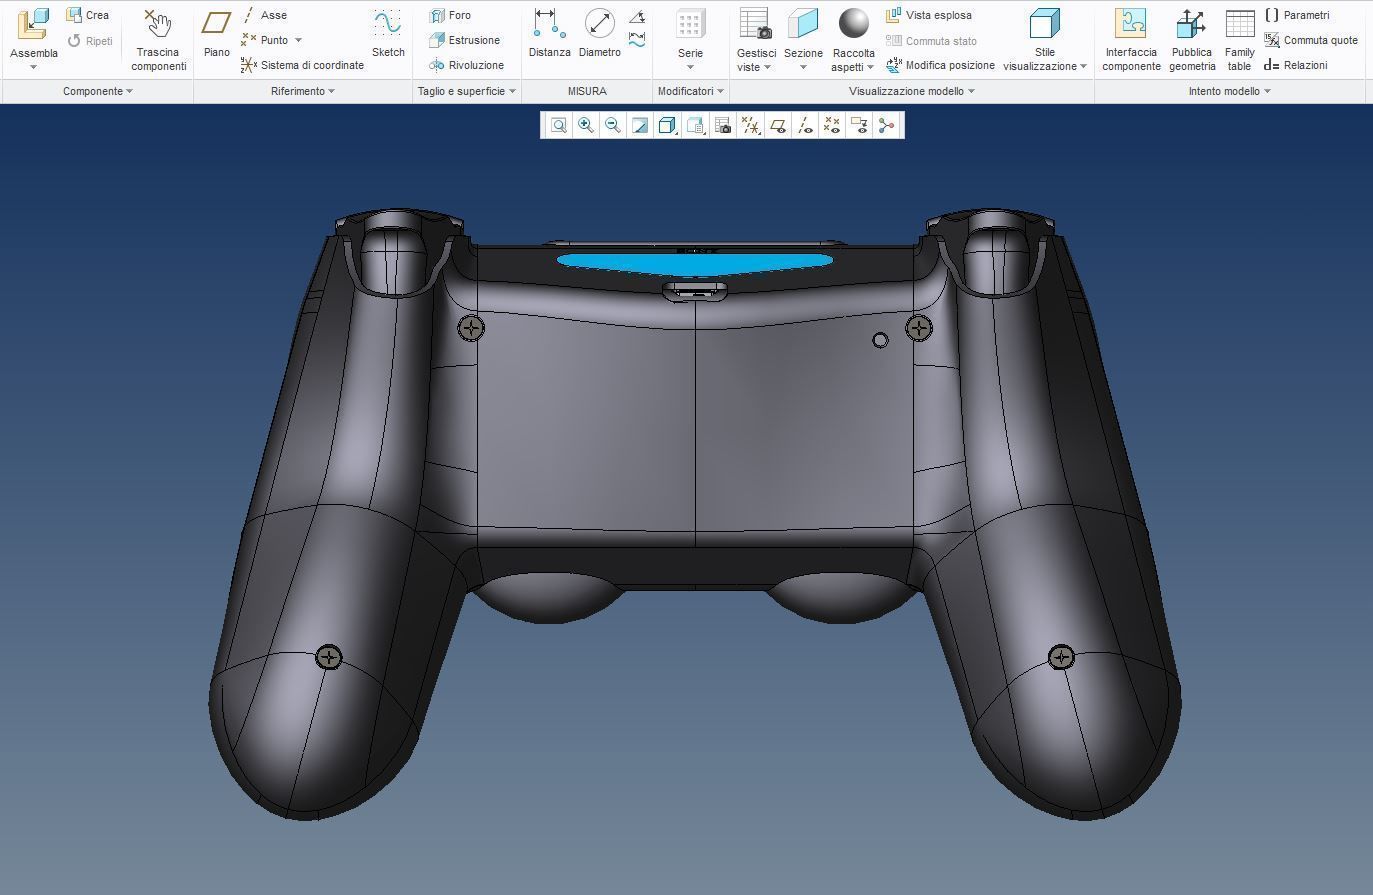The width and height of the screenshot is (1373, 895).
Task: Expand the Raccolta aspetti dropdown arrow
Action: [x=870, y=67]
